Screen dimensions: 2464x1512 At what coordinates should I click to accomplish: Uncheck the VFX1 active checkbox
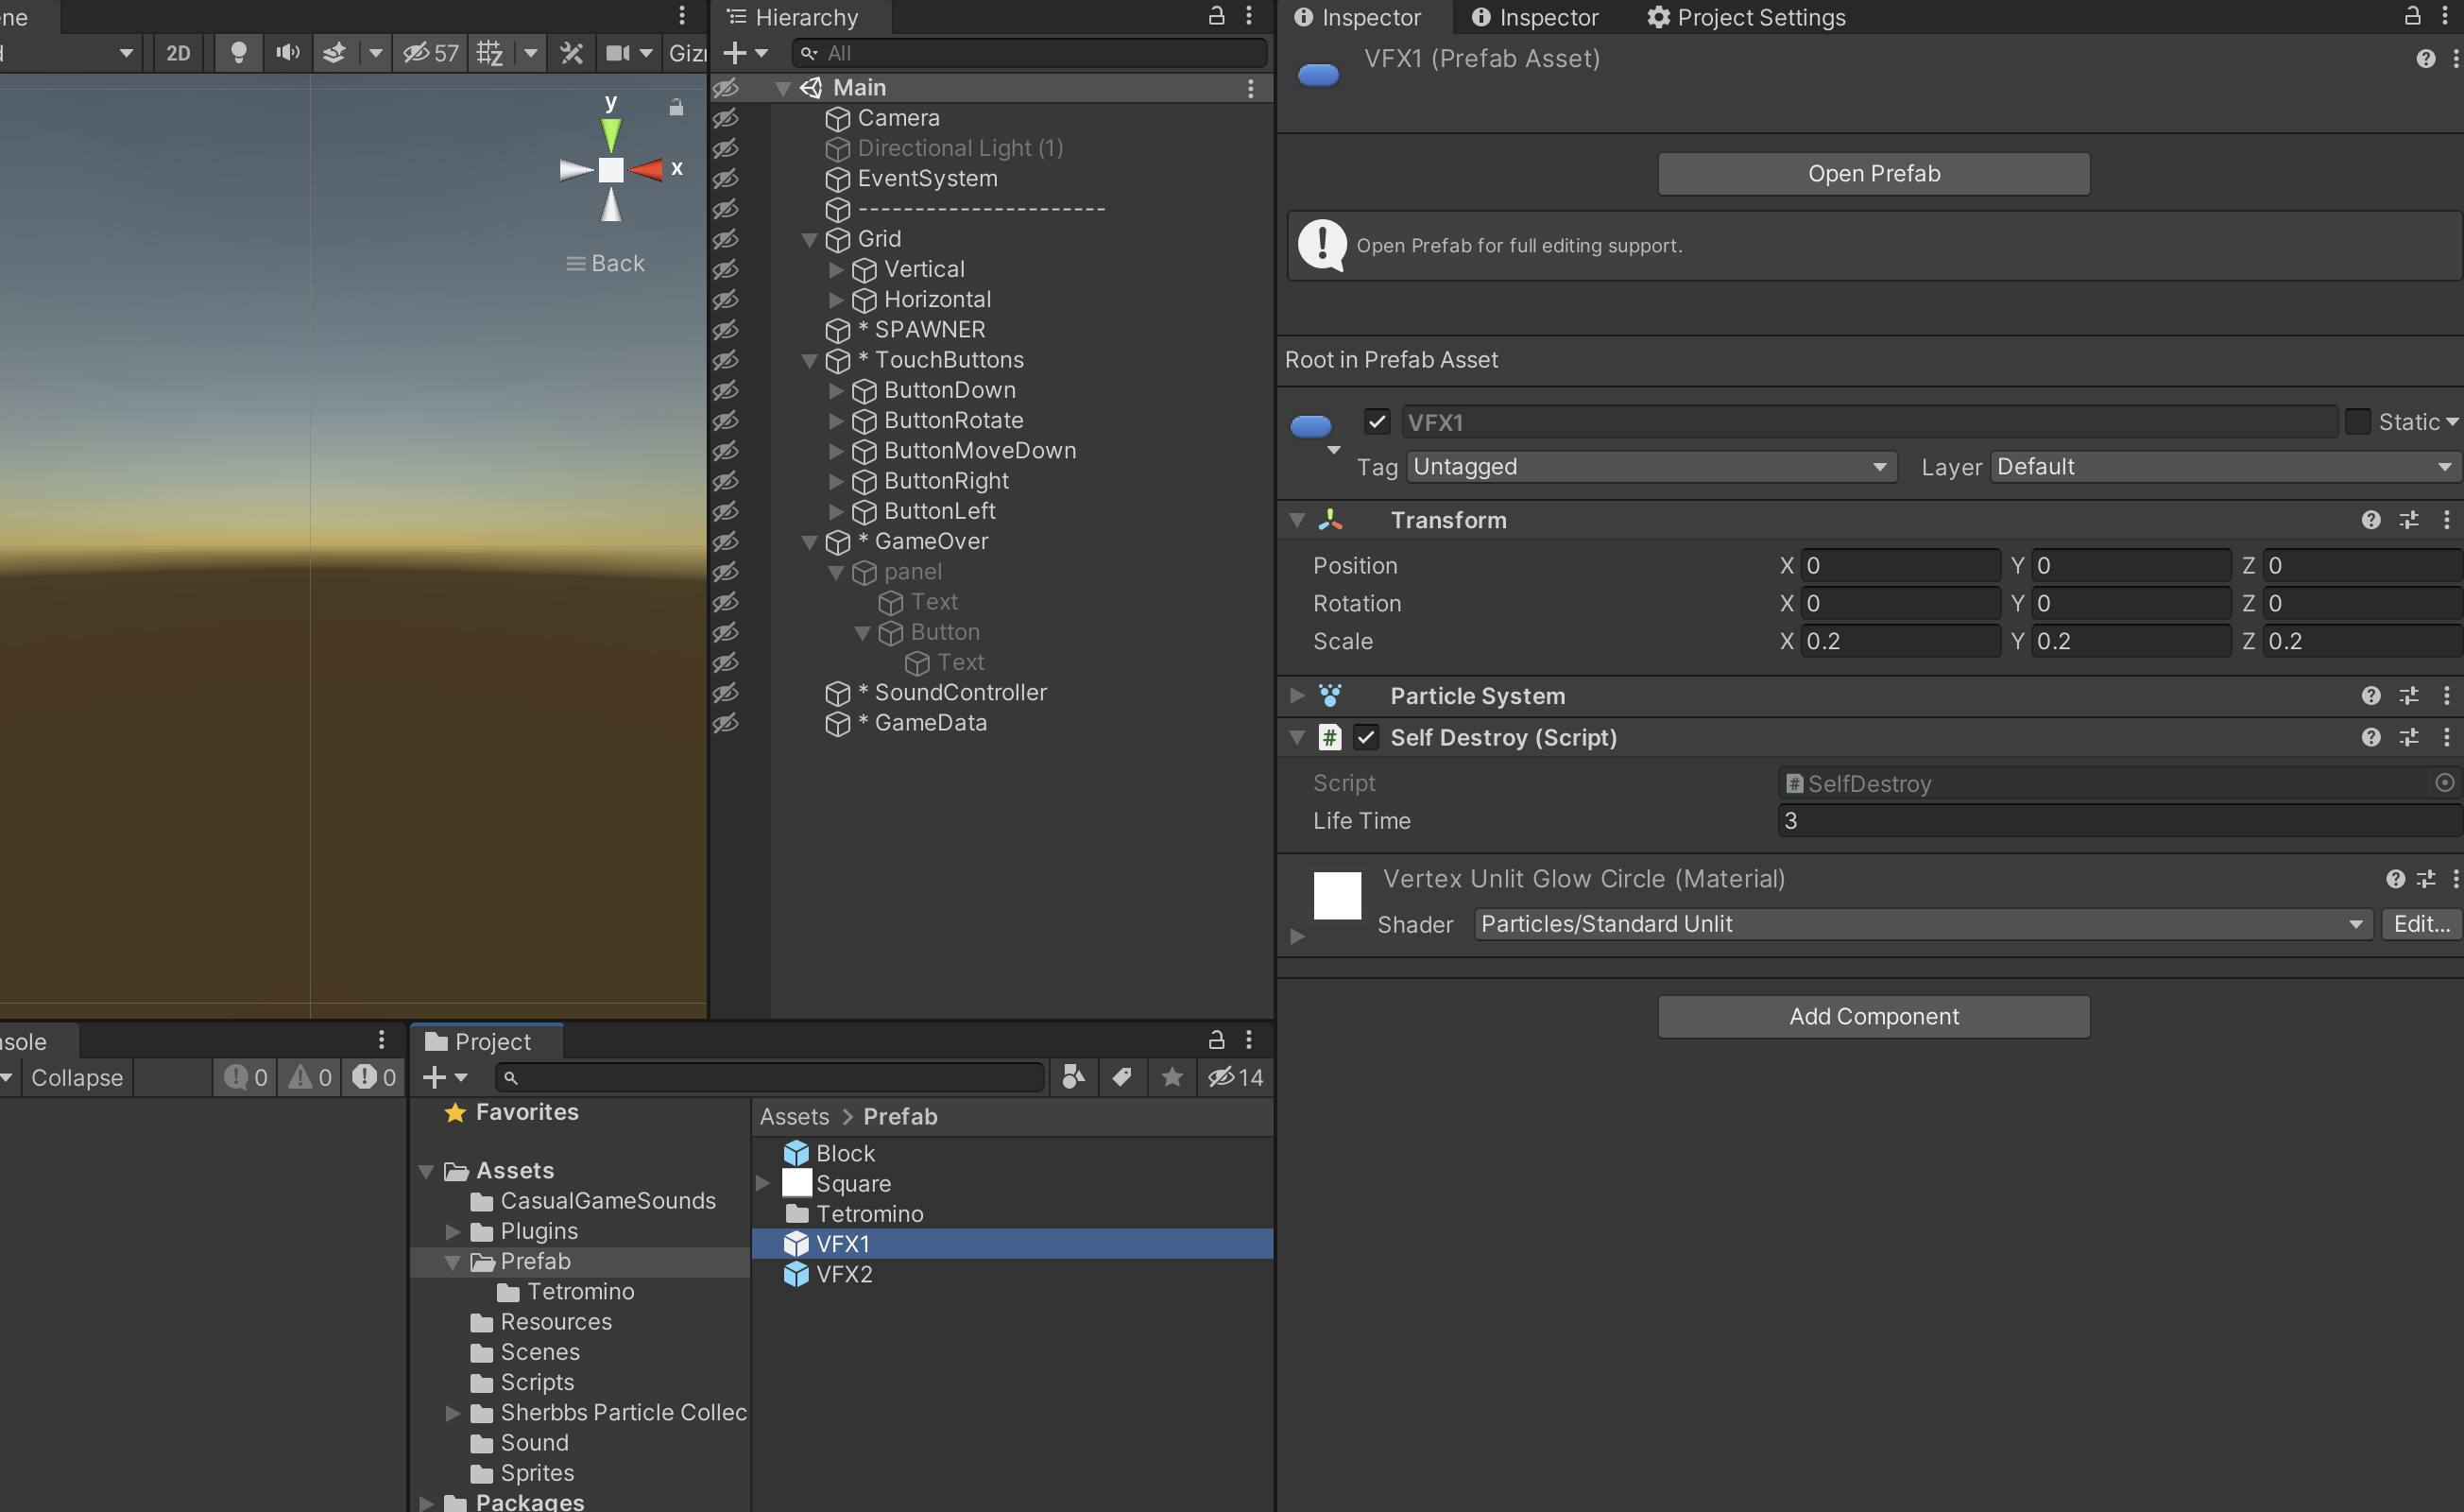click(x=1377, y=422)
